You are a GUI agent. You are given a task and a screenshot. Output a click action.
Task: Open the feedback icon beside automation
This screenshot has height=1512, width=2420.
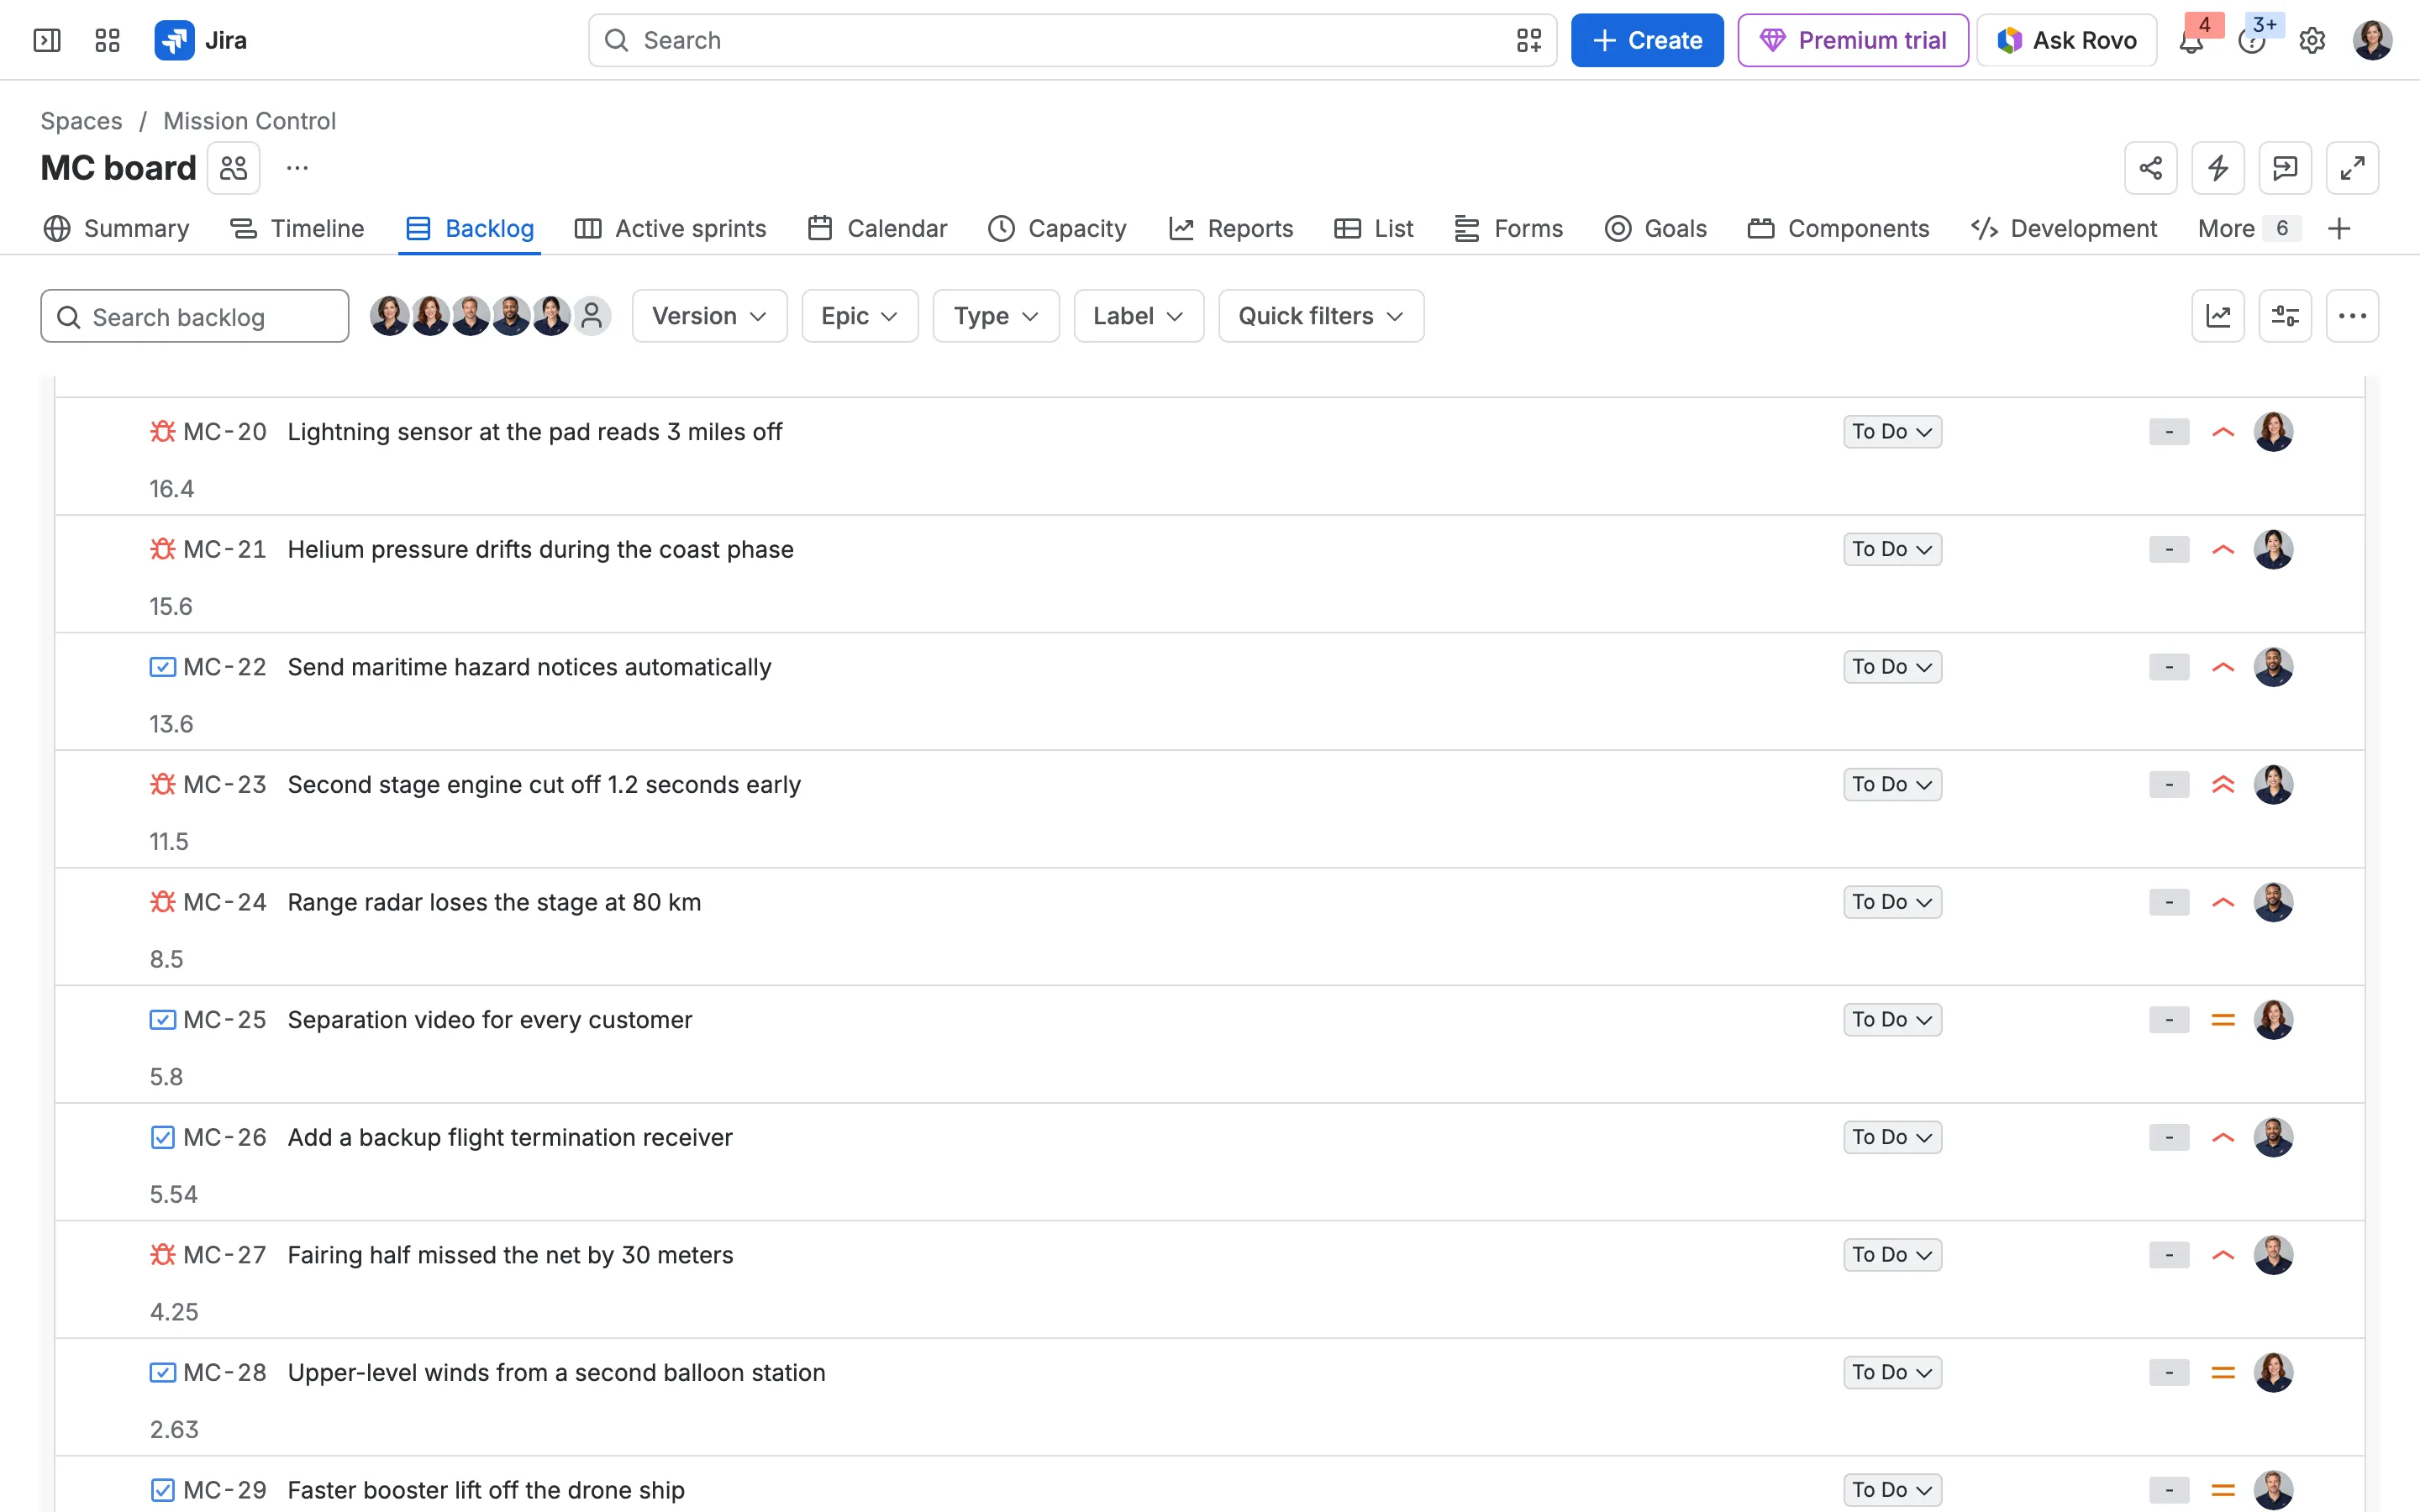[2285, 168]
